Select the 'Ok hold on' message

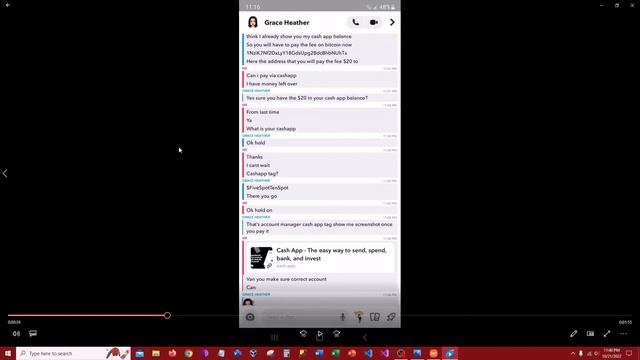click(x=259, y=210)
